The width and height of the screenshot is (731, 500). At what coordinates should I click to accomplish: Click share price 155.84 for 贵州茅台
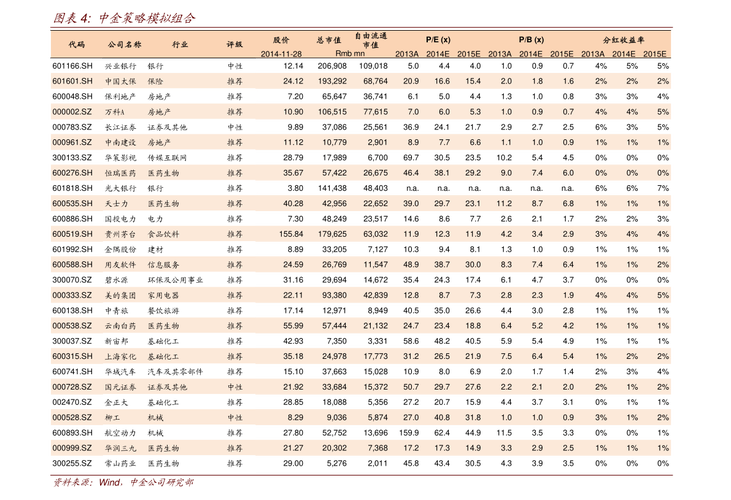pos(291,234)
